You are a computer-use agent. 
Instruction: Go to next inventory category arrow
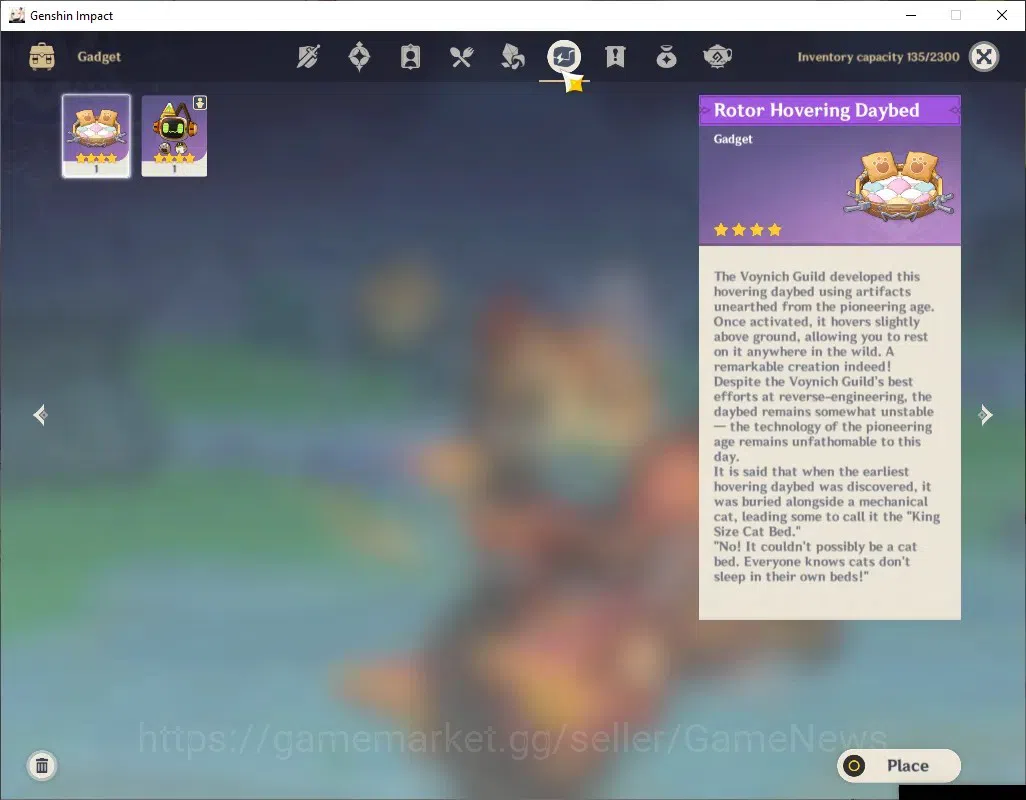coord(985,415)
